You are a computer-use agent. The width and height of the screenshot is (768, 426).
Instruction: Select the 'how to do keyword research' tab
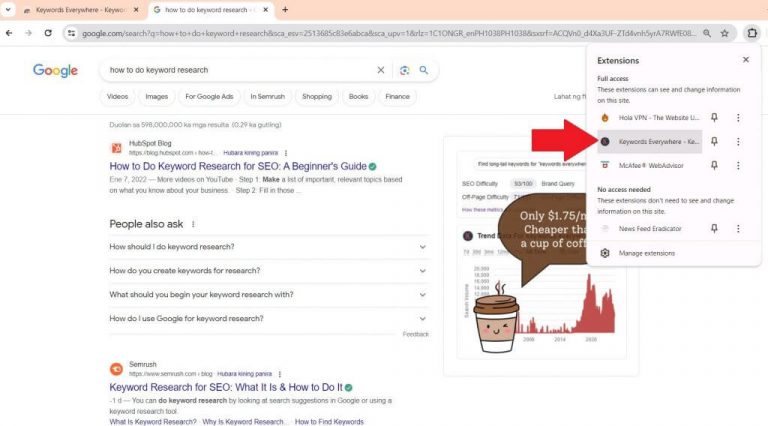pos(211,10)
